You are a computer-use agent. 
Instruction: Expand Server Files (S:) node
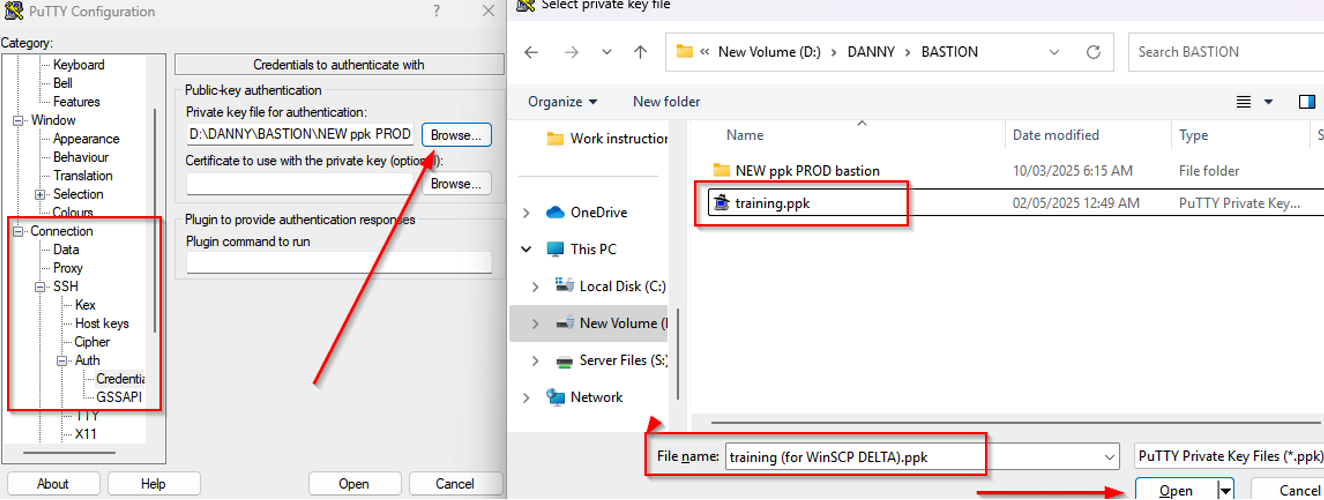pos(535,360)
